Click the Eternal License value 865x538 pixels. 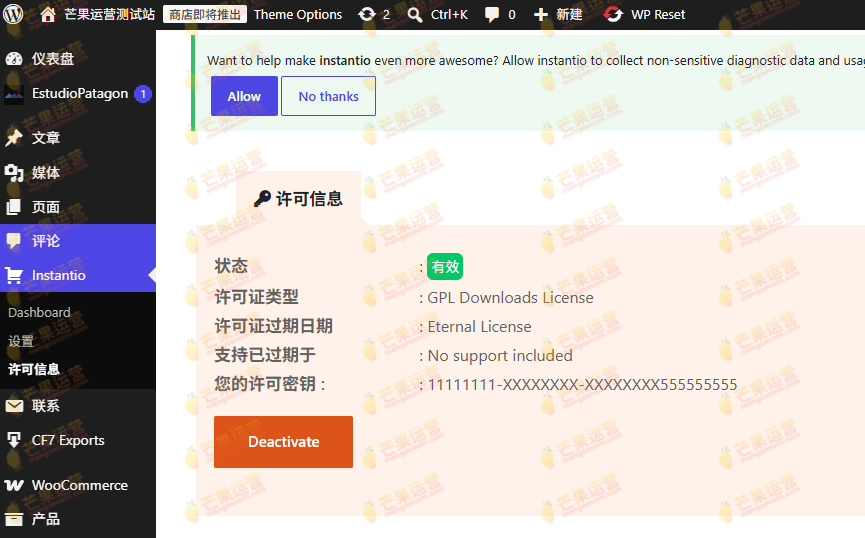click(x=479, y=327)
